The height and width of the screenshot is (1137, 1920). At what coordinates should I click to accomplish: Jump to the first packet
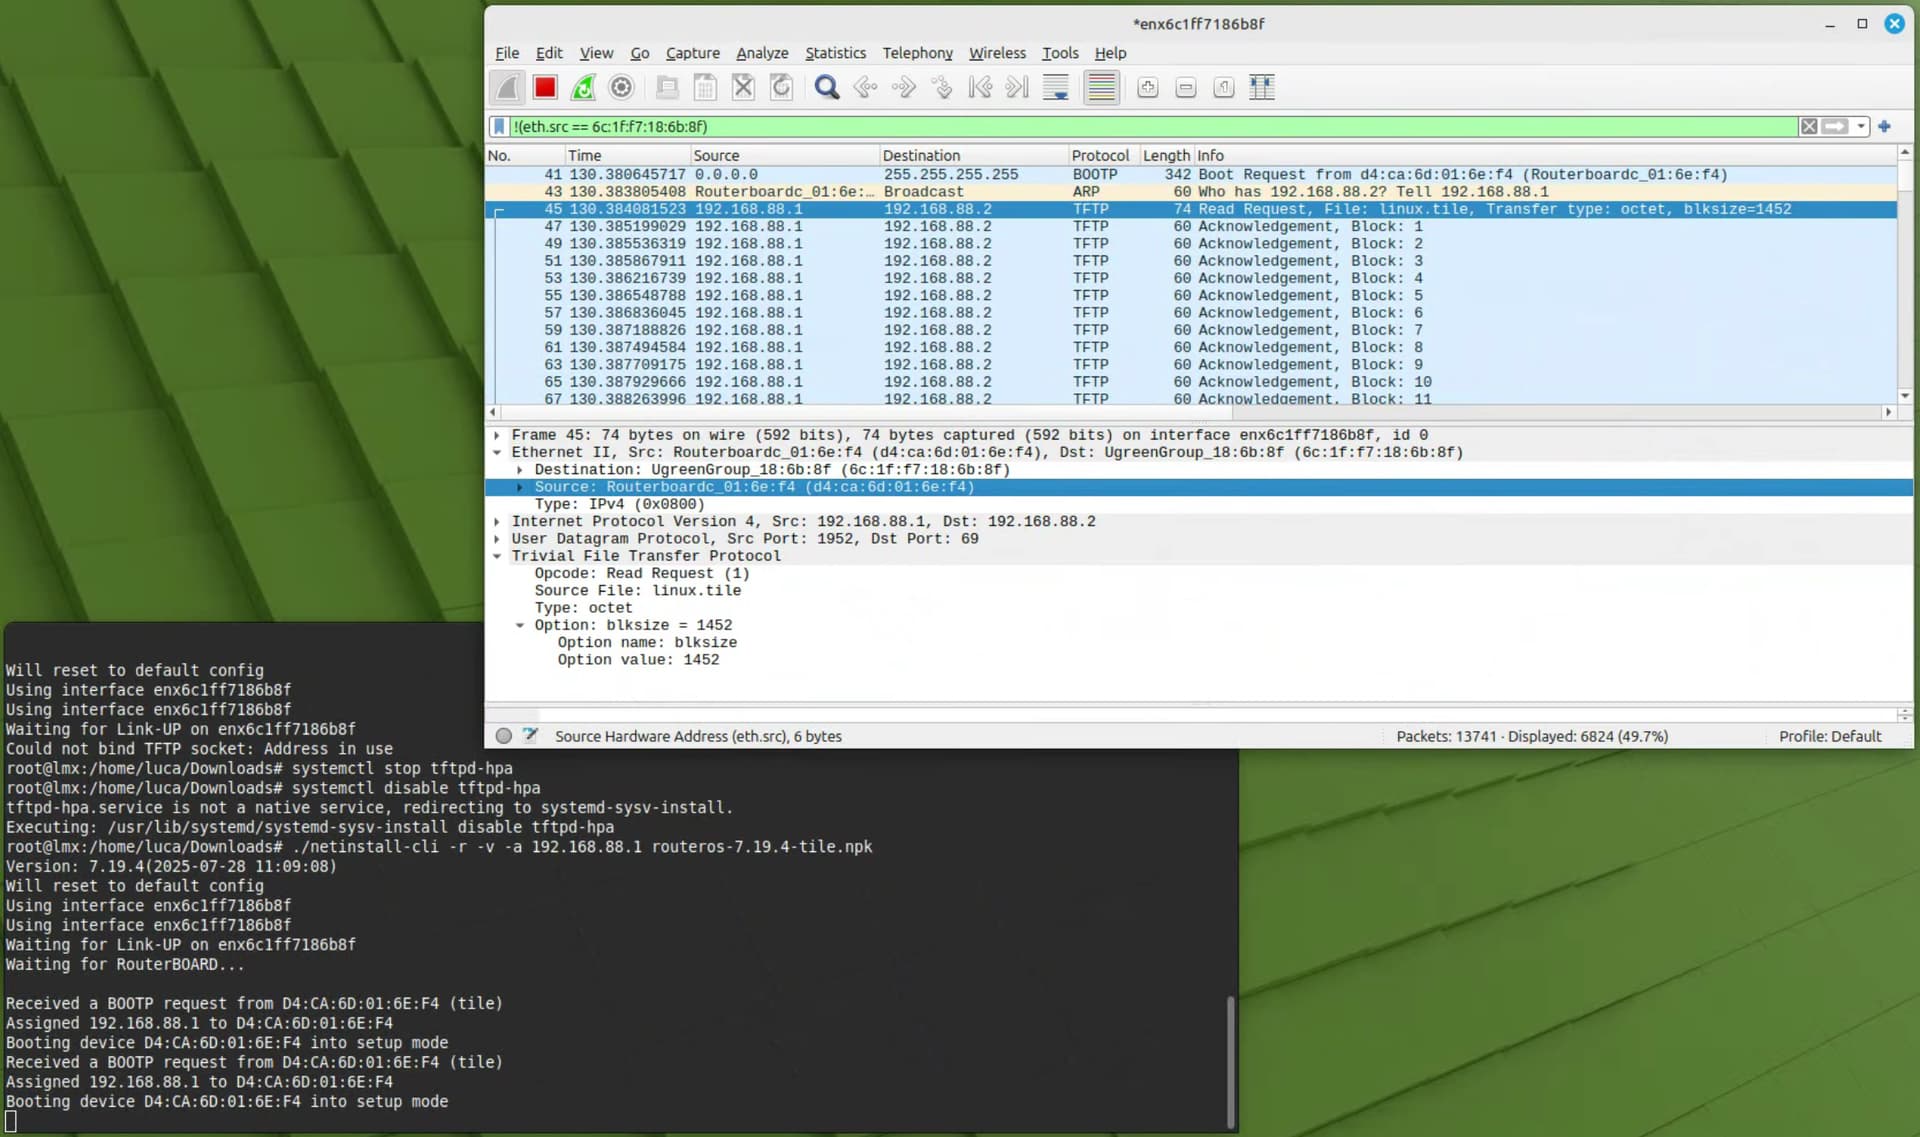[x=980, y=88]
